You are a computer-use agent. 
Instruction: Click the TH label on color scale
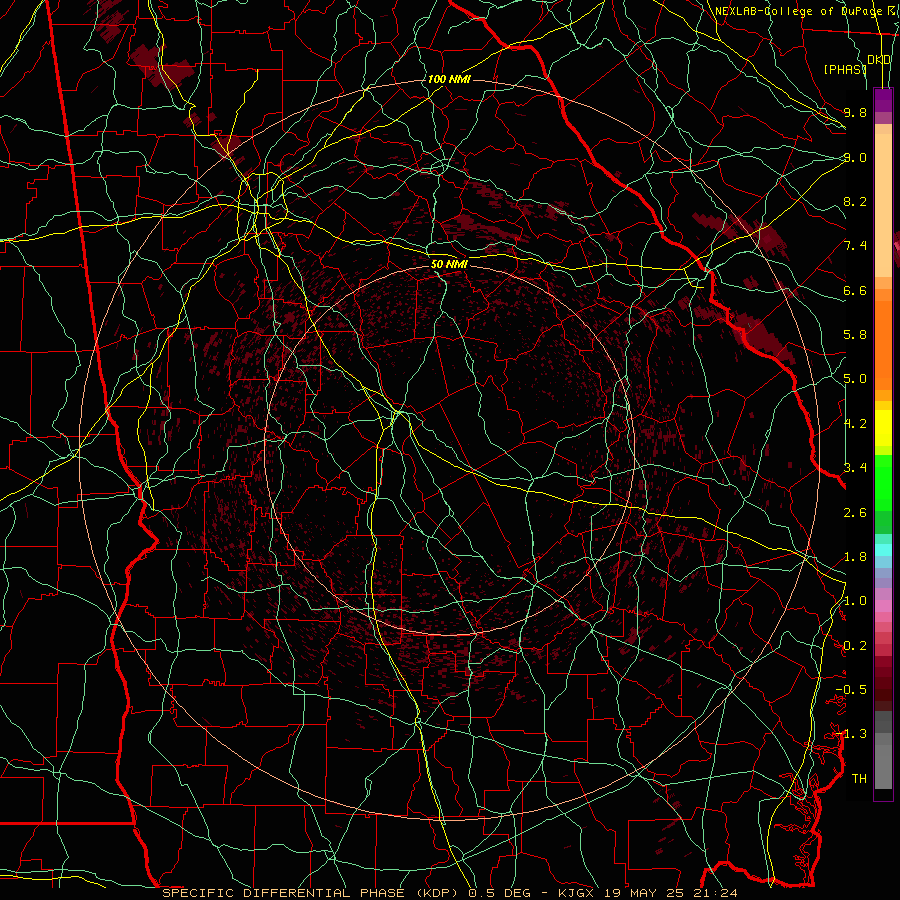click(859, 779)
